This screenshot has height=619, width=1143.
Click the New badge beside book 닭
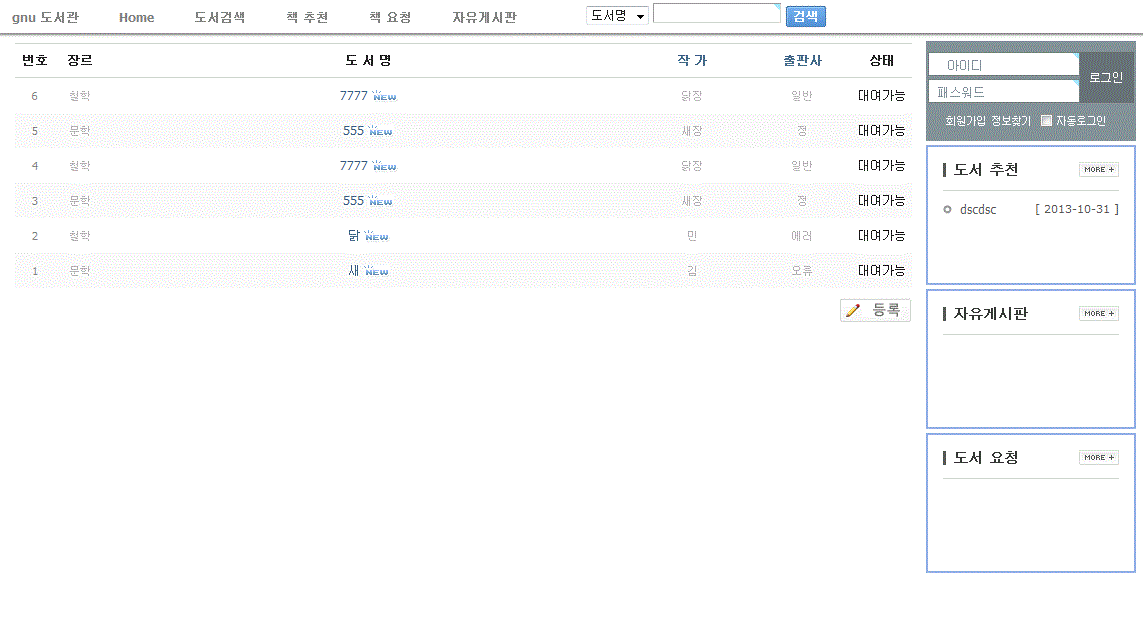click(x=376, y=236)
